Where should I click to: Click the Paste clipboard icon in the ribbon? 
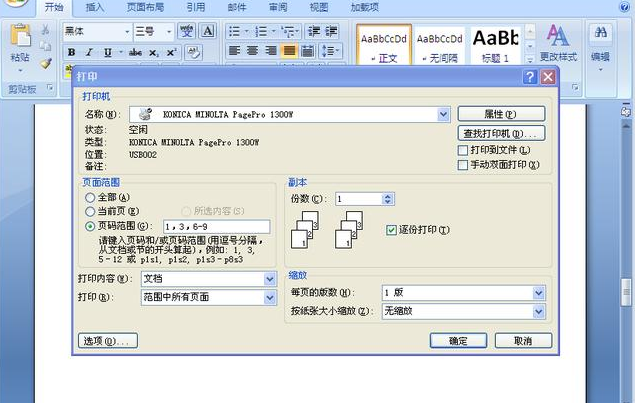pos(20,36)
